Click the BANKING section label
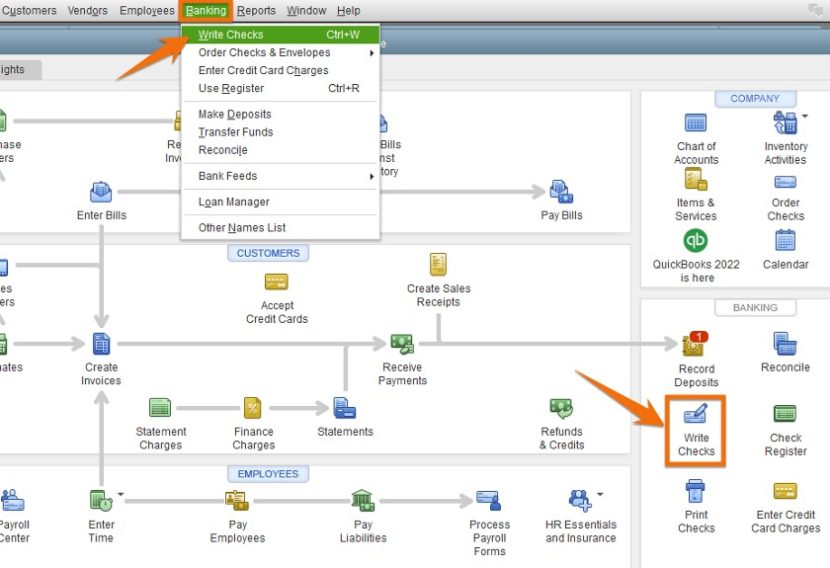The width and height of the screenshot is (830, 568). coord(755,308)
